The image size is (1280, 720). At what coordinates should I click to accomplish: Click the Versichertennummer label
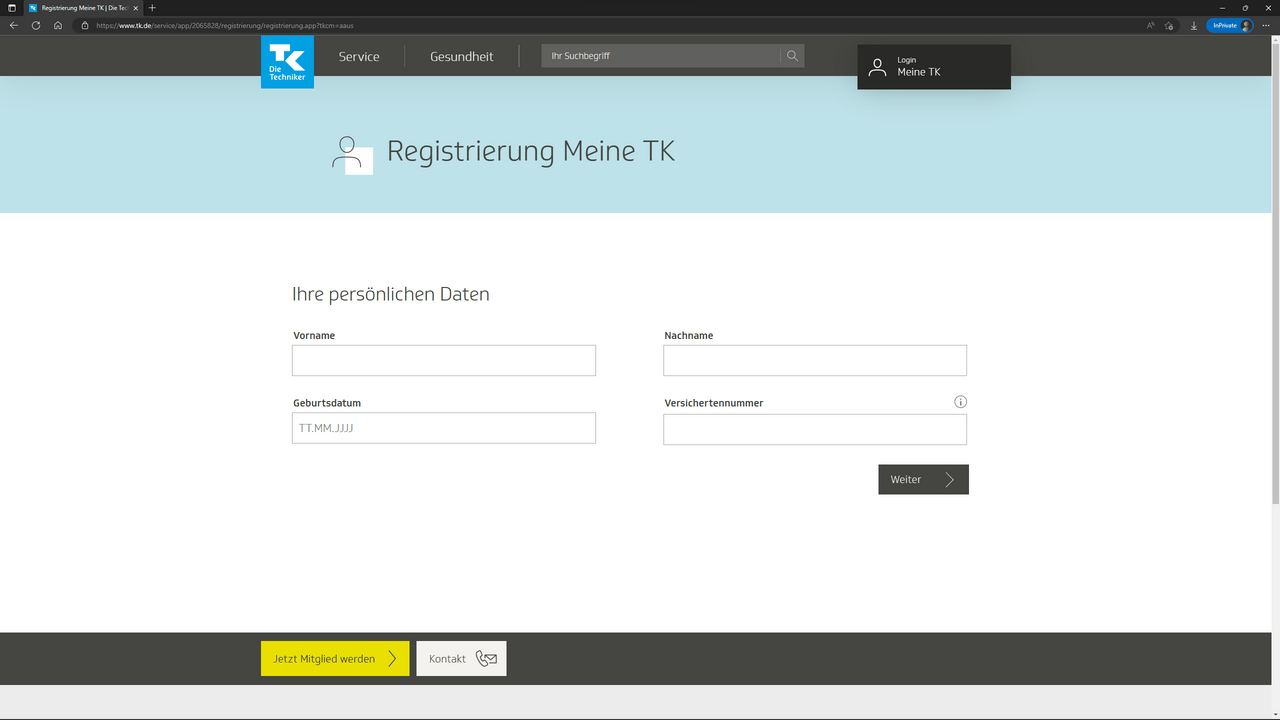(x=714, y=403)
